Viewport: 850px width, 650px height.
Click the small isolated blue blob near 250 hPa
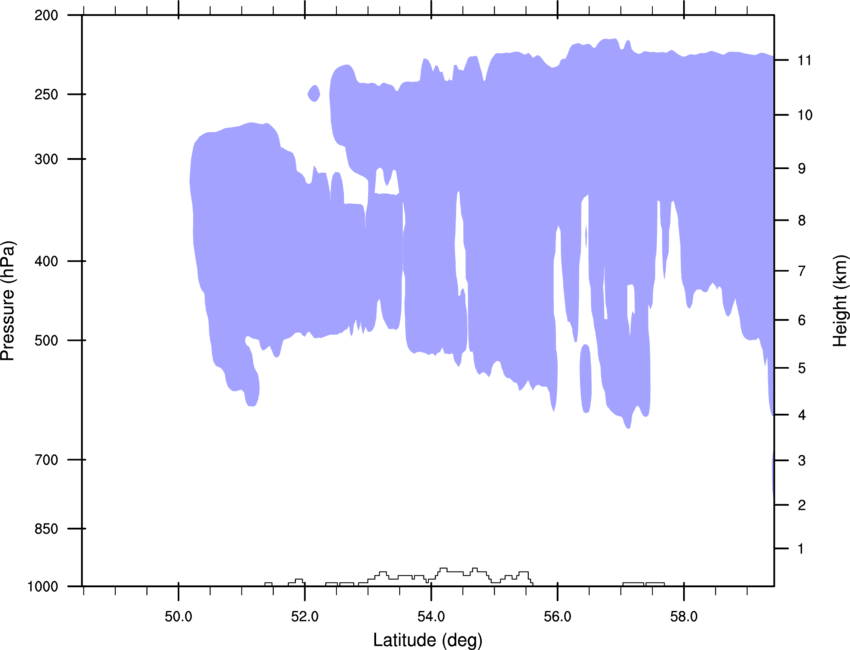pyautogui.click(x=314, y=93)
